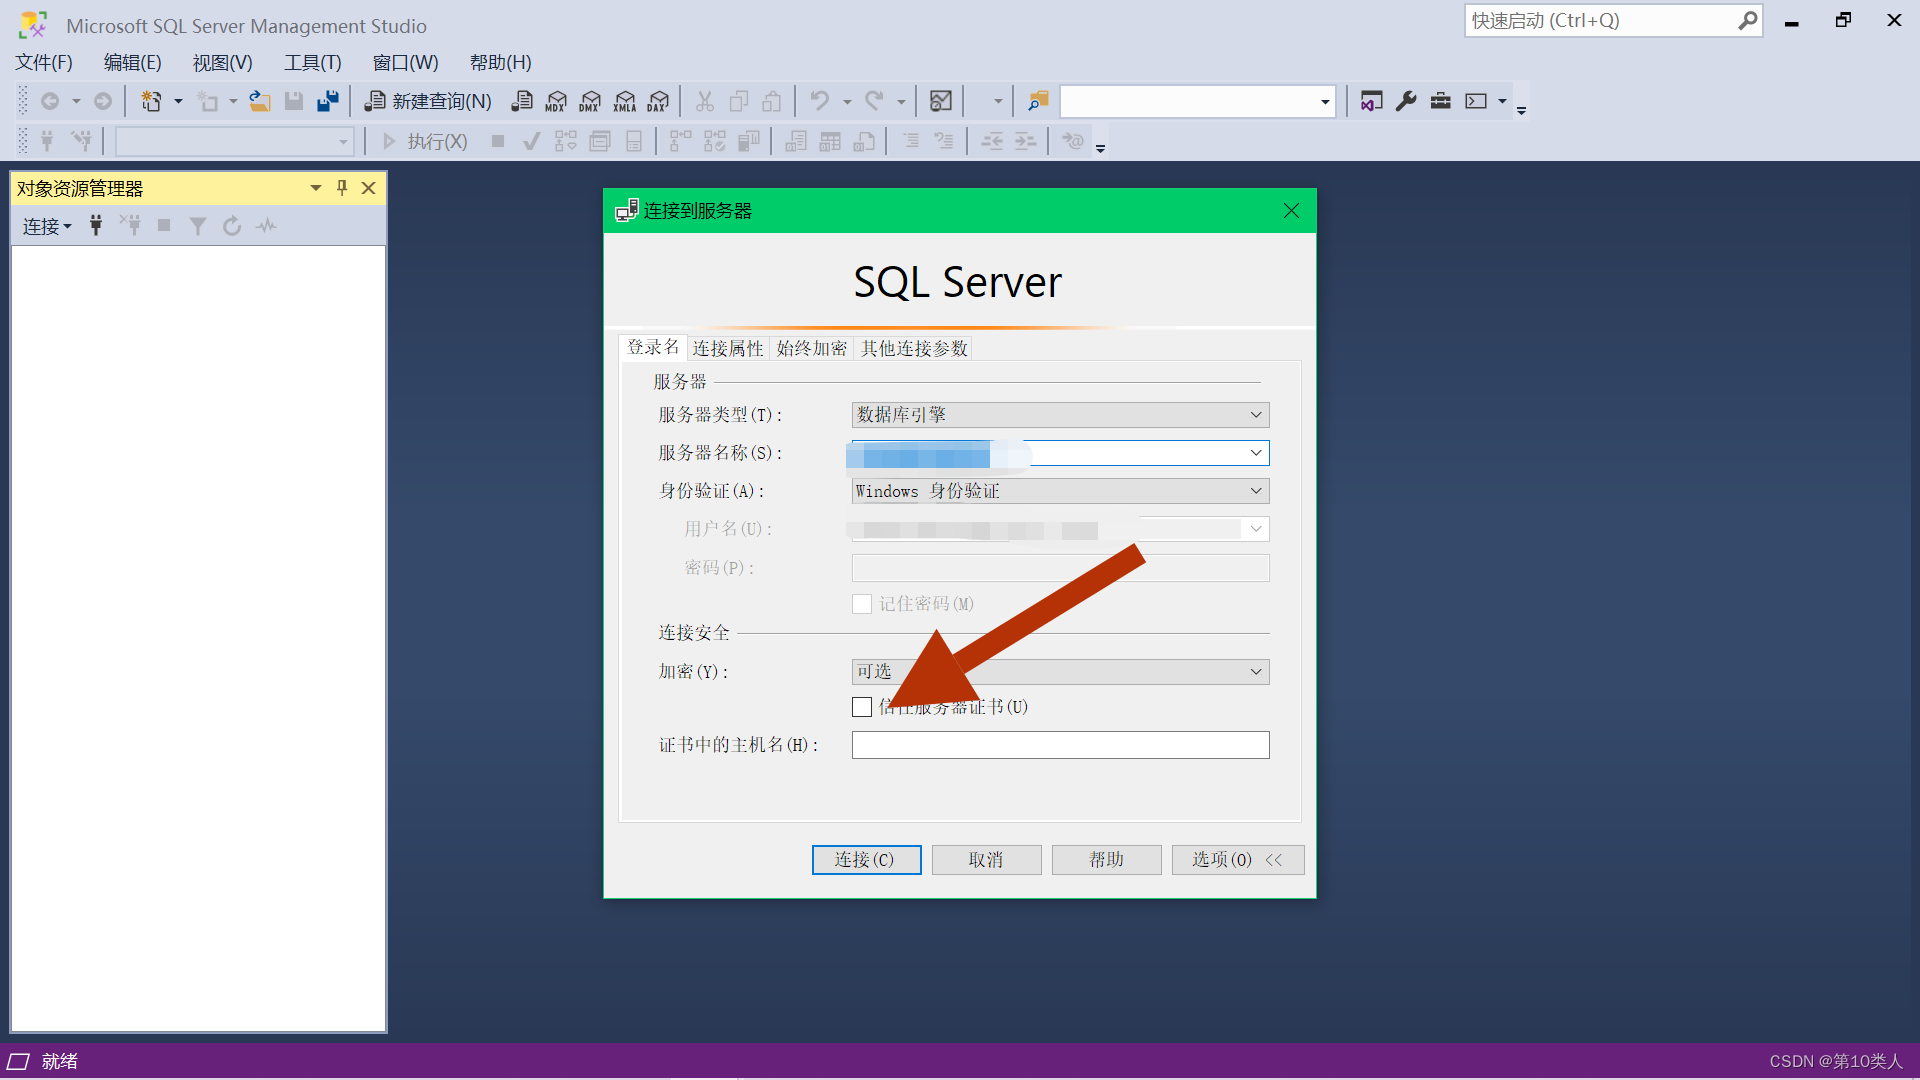Click the Navigate Backward icon
The height and width of the screenshot is (1080, 1920).
point(50,101)
